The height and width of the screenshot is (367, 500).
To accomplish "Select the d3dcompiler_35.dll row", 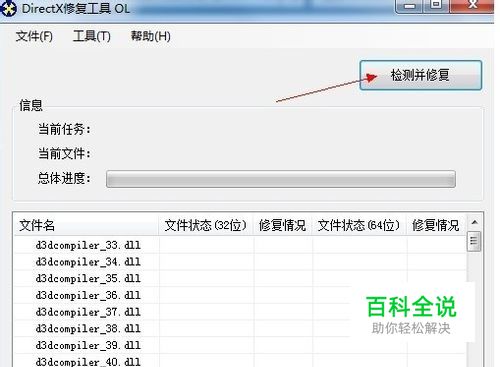I will point(240,278).
